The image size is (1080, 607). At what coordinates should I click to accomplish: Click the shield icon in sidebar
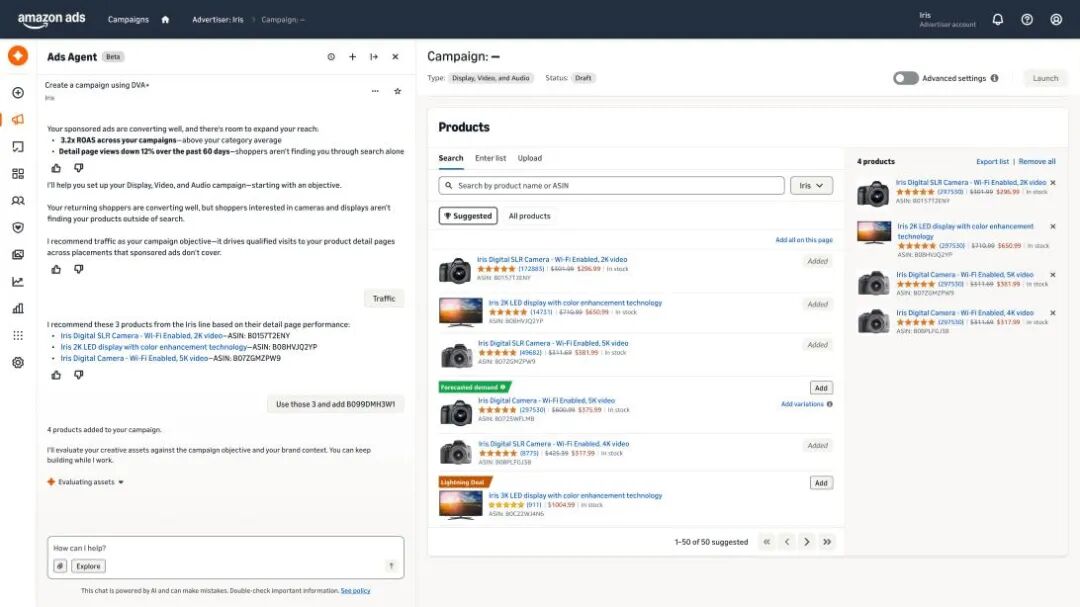click(x=18, y=227)
